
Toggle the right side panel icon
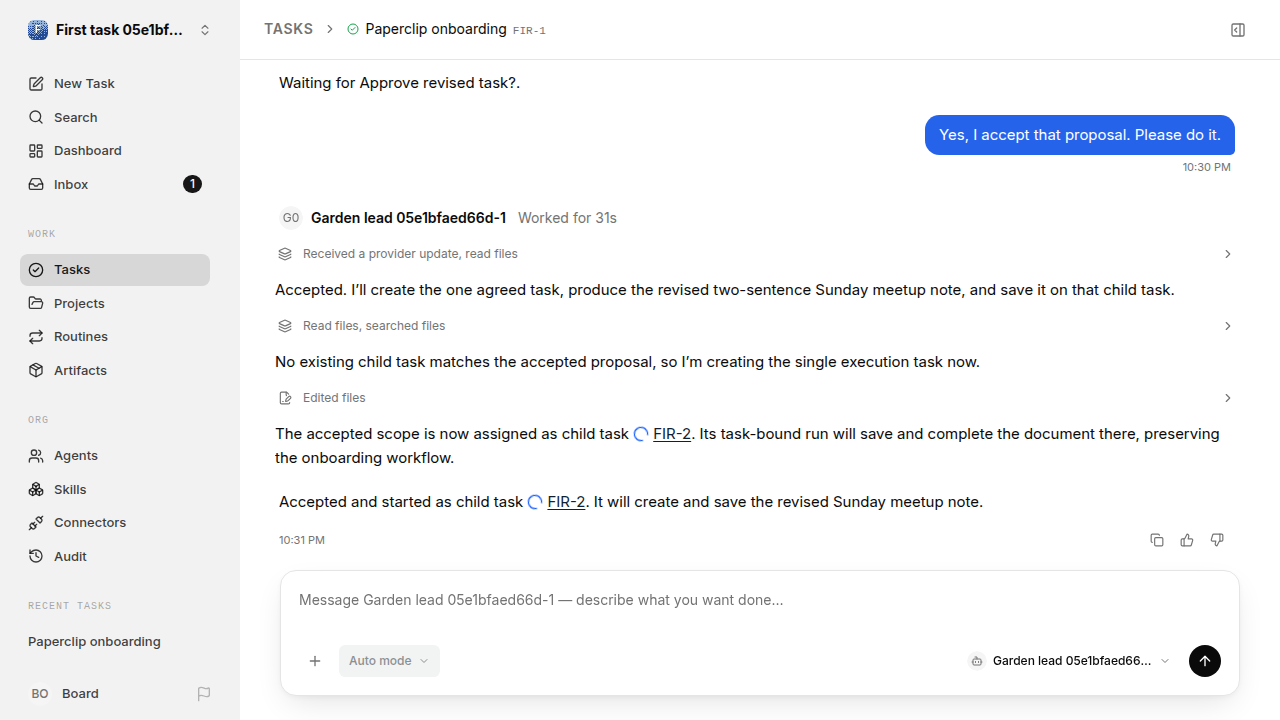tap(1238, 30)
